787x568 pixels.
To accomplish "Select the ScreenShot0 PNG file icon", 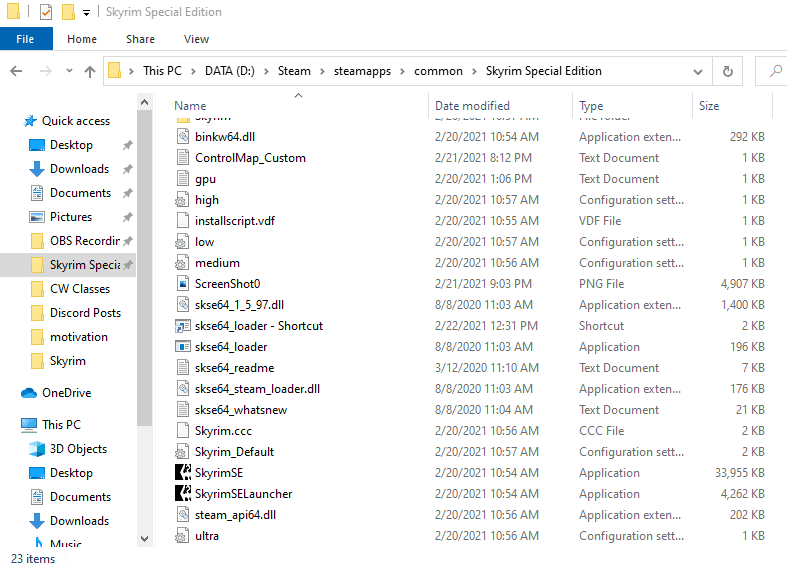I will pos(183,283).
